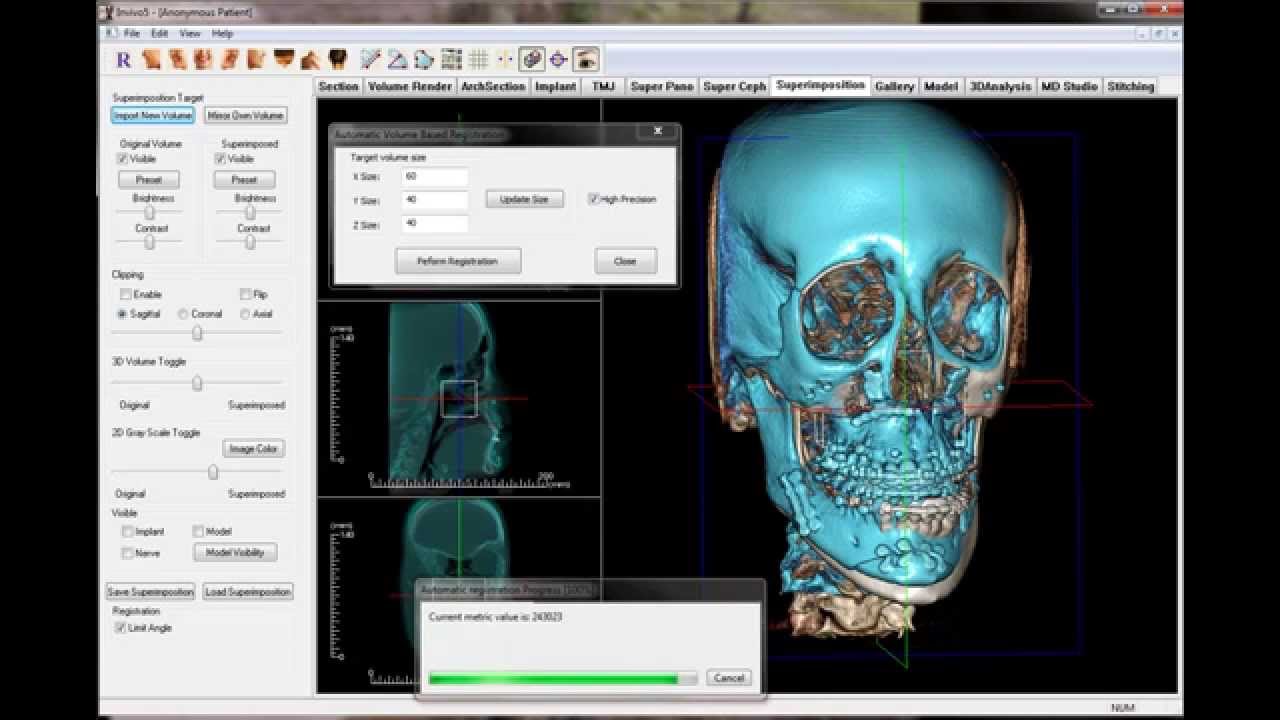Click the Invivo5 application title icon
This screenshot has width=1280, height=720.
(x=106, y=12)
